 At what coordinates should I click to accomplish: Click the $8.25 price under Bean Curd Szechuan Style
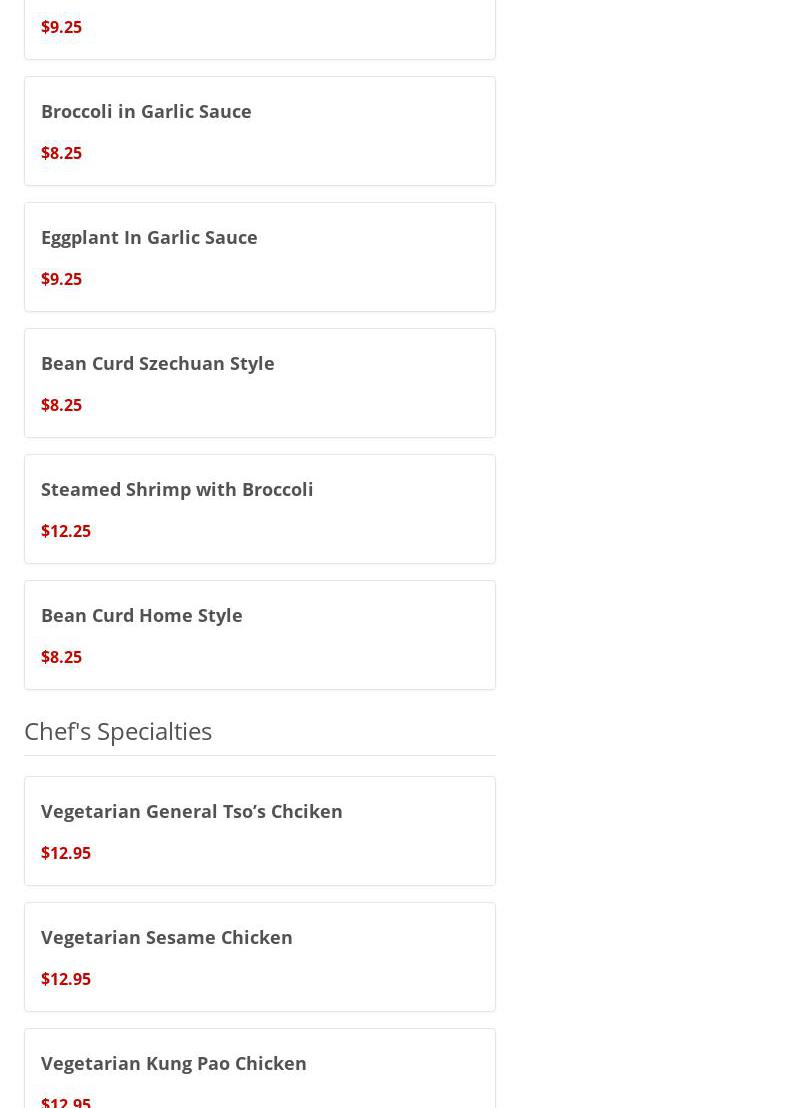61,405
